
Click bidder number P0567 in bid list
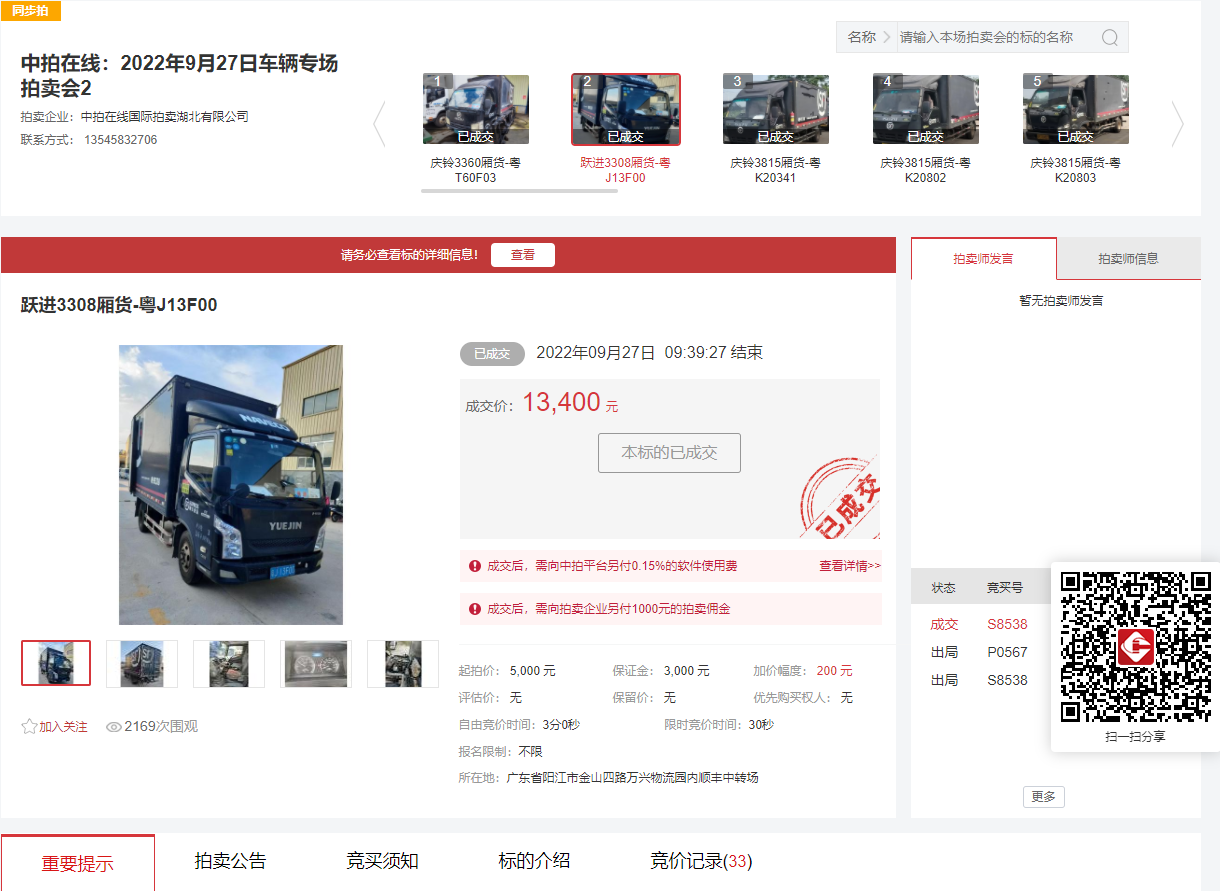point(1007,652)
